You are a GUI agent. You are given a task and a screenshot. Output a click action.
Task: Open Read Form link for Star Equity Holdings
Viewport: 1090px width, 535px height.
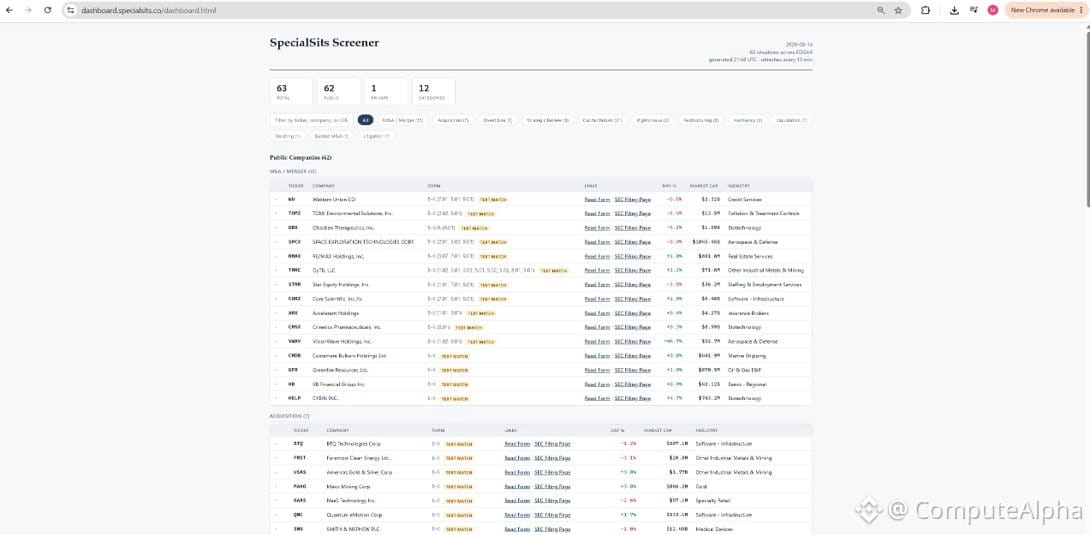(x=597, y=285)
